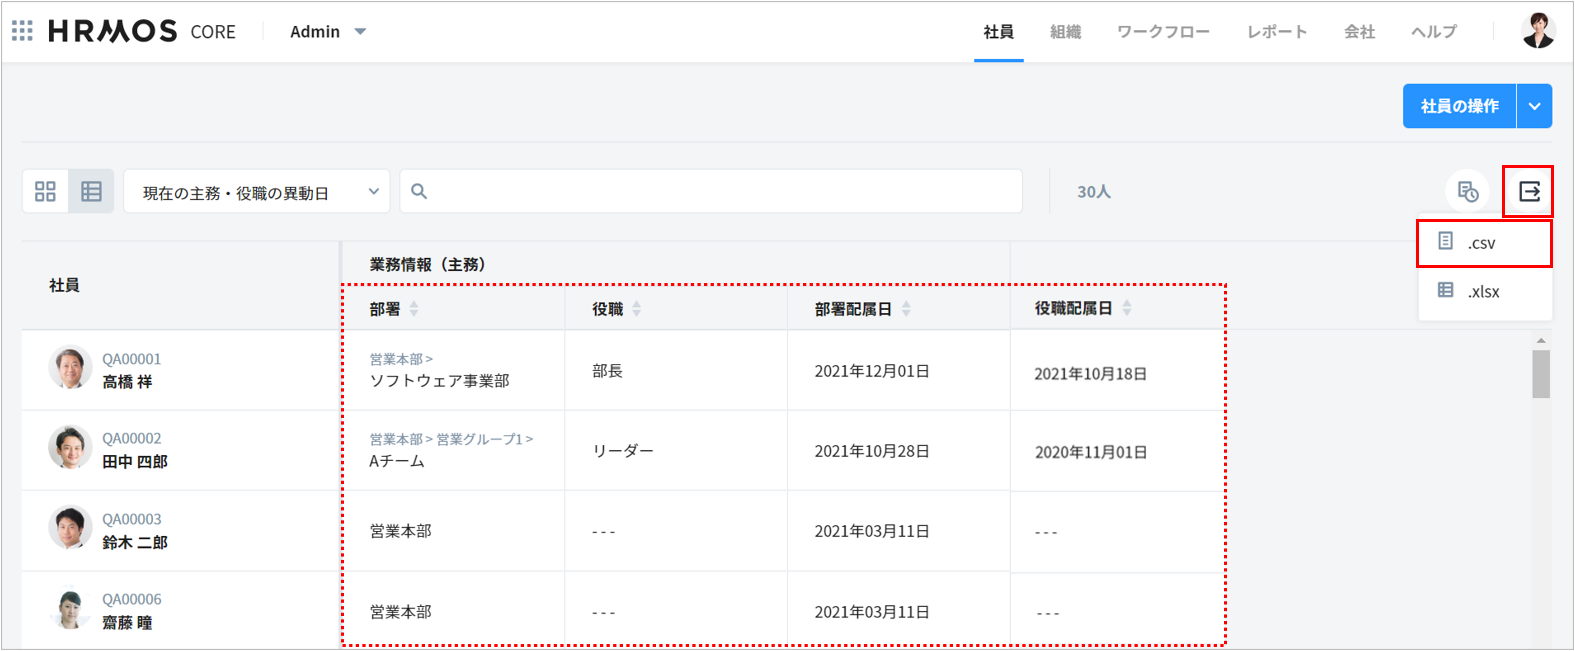Sort by 部署配属日 column
Screen dimensions: 1575x651
click(x=906, y=309)
